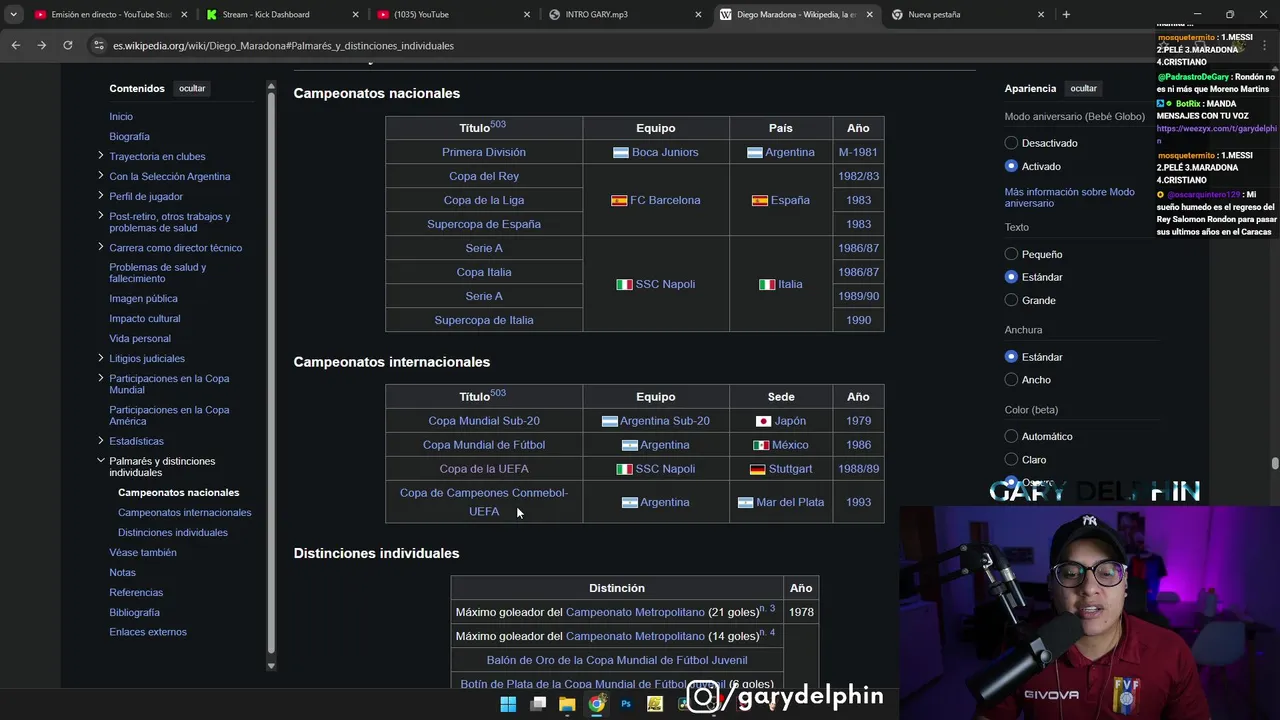Screen dimensions: 1280x720
Task: Select Desactivado for Modo aniversario
Action: point(1011,143)
